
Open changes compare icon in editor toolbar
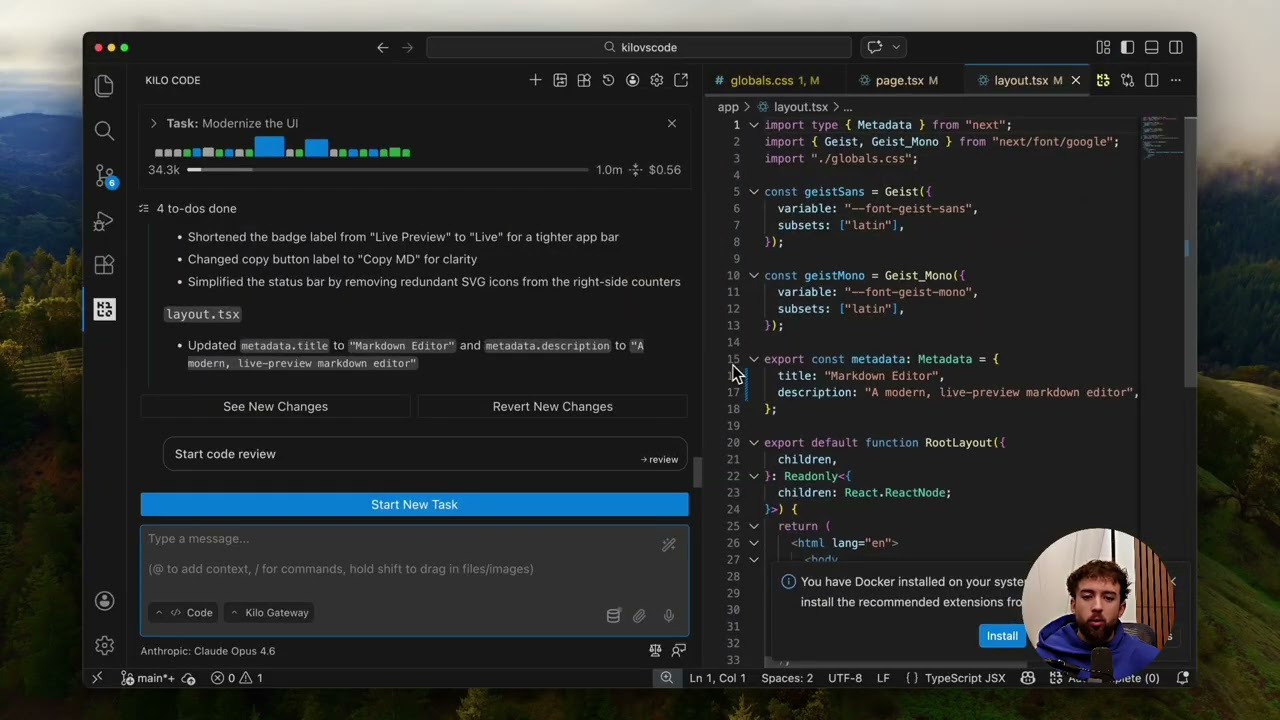tap(1127, 80)
